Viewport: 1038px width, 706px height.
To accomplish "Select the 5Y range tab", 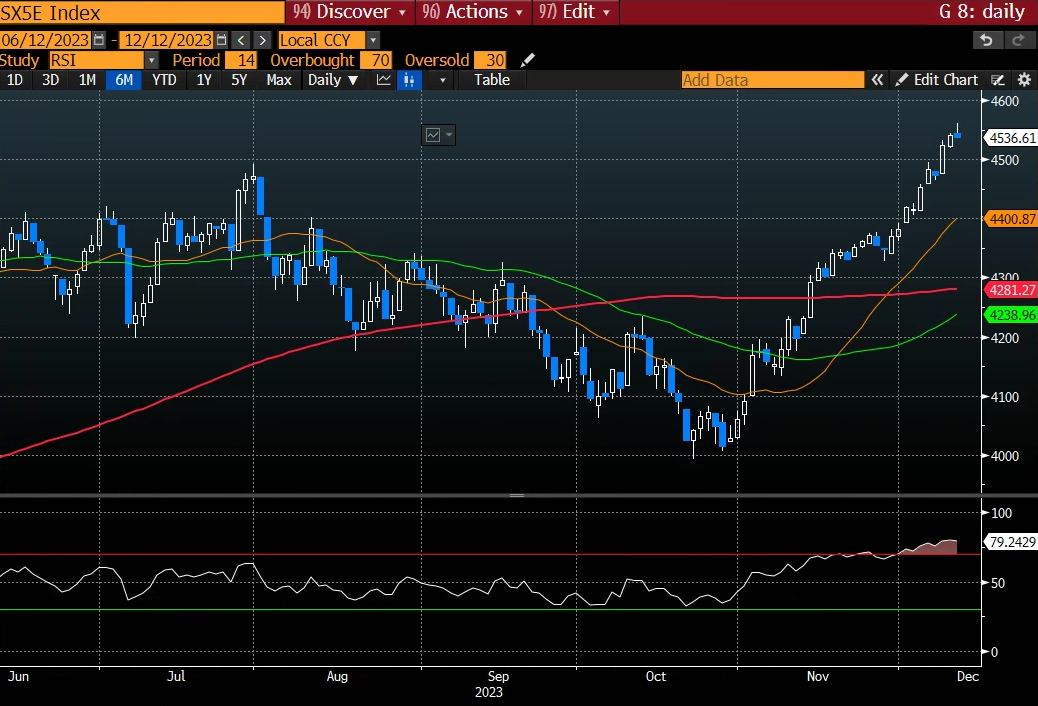I will coord(239,80).
